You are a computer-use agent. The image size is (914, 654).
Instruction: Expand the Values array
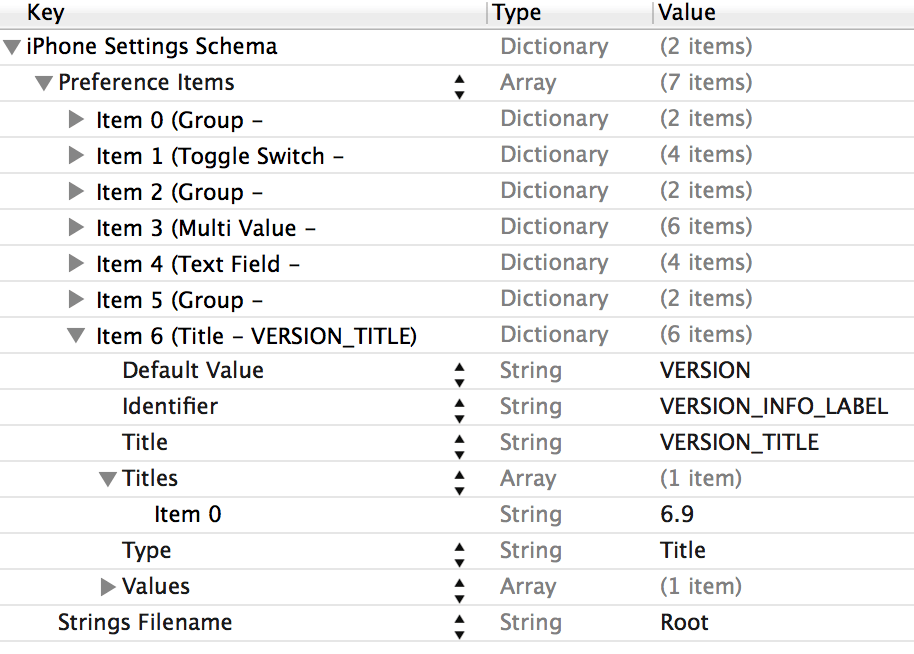coord(108,587)
